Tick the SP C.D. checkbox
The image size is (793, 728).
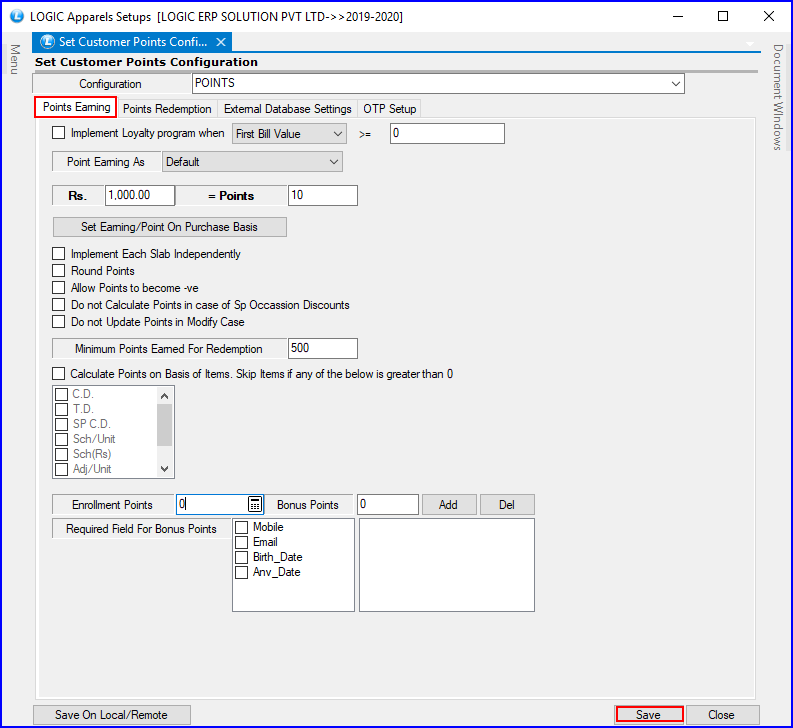61,424
